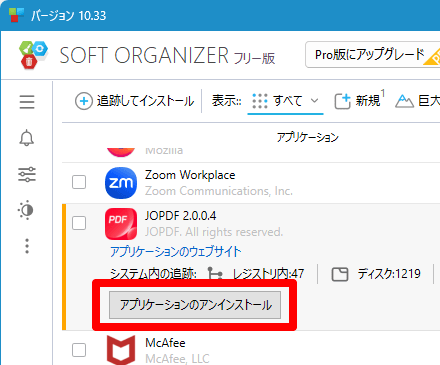This screenshot has height=365, width=440.
Task: Click the McAfee shield icon
Action: (x=121, y=350)
